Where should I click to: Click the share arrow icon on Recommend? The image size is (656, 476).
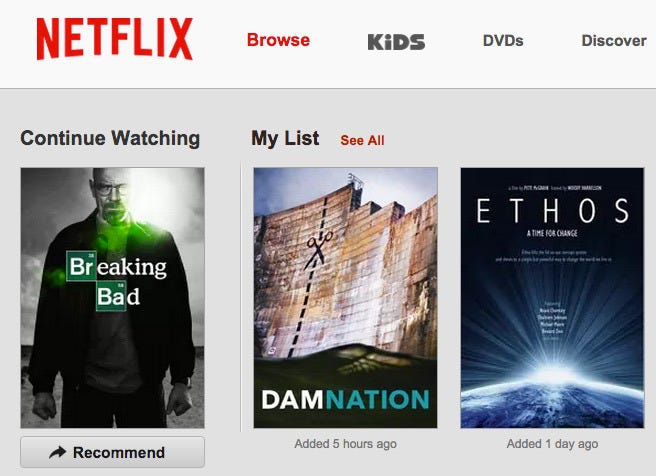tap(57, 452)
